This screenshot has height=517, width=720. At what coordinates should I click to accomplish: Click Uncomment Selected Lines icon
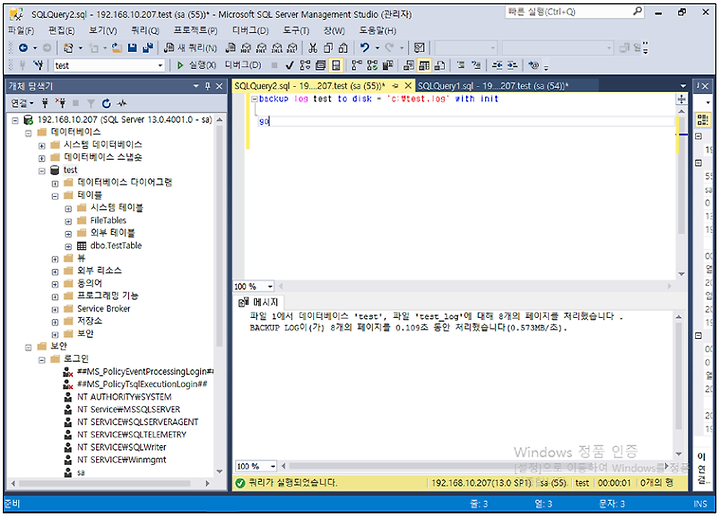476,66
